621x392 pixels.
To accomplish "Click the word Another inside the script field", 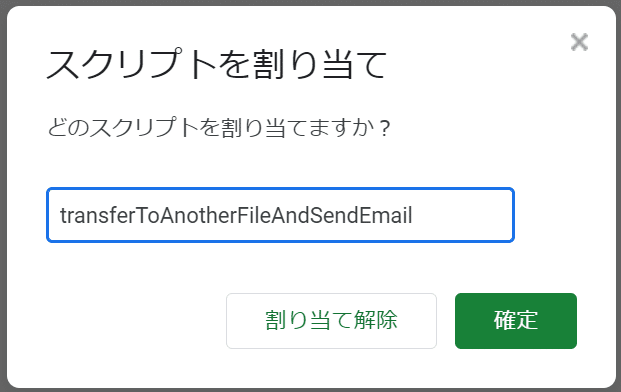I will [x=200, y=215].
